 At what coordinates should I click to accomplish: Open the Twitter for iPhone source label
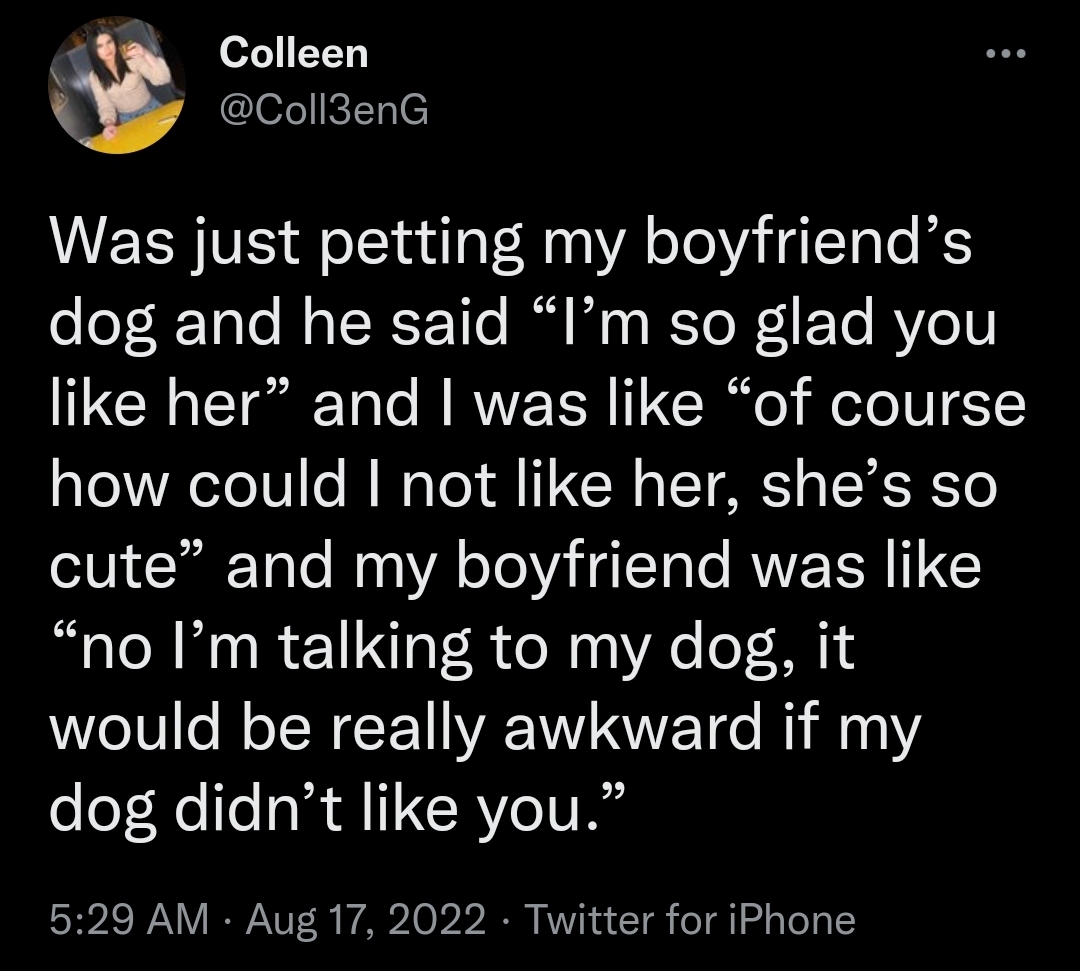pos(689,920)
